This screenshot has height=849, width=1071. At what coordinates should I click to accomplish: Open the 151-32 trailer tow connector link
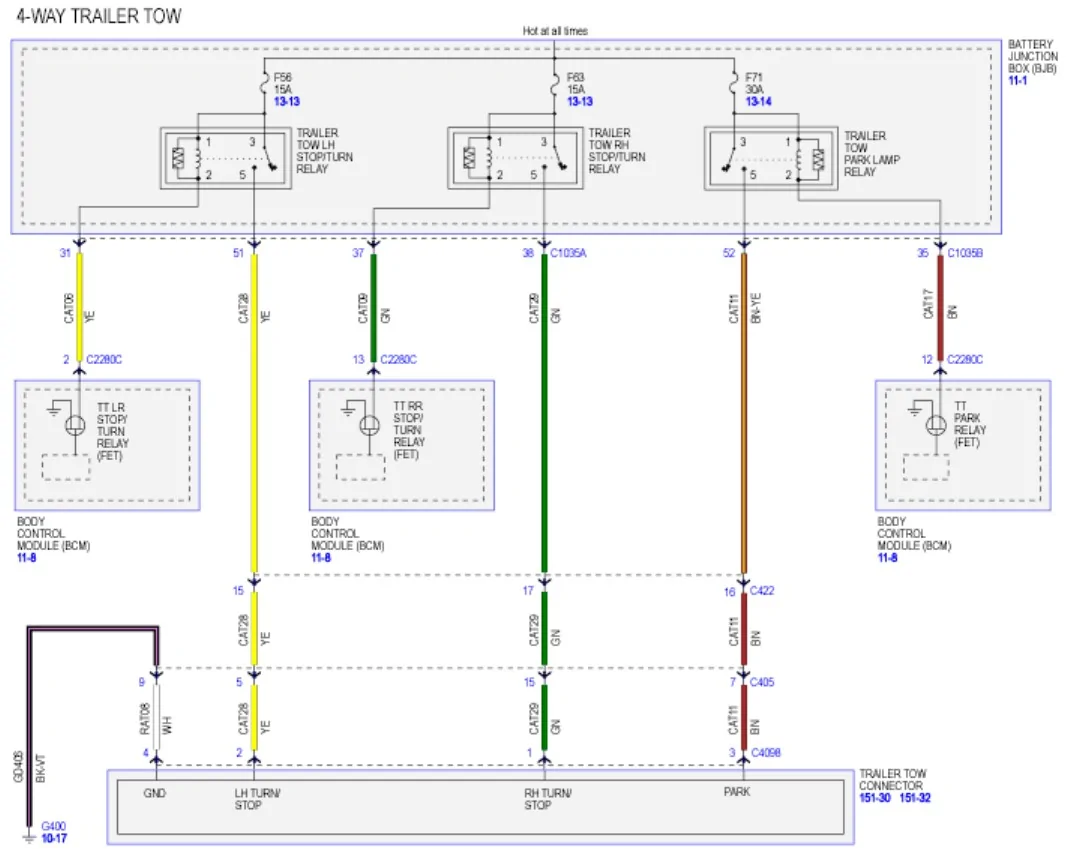[915, 798]
